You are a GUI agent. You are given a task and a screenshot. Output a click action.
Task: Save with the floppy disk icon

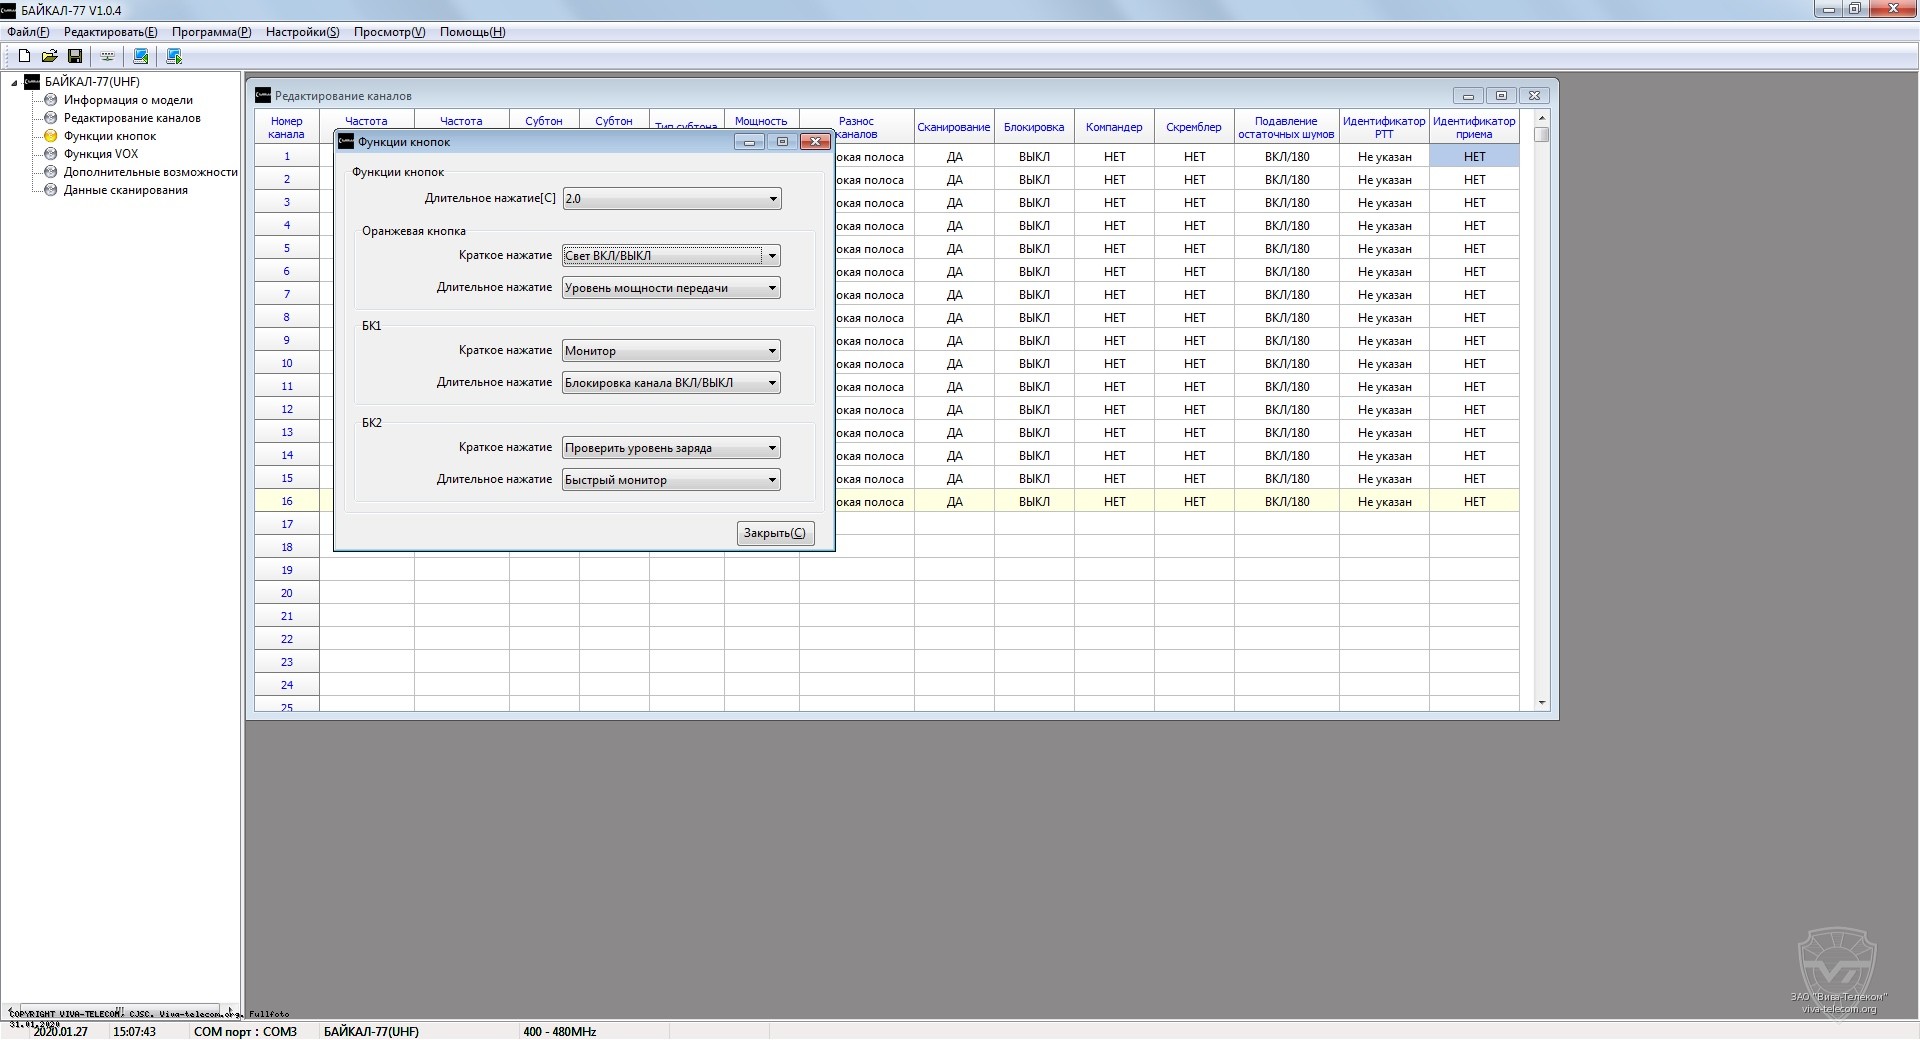[x=75, y=56]
